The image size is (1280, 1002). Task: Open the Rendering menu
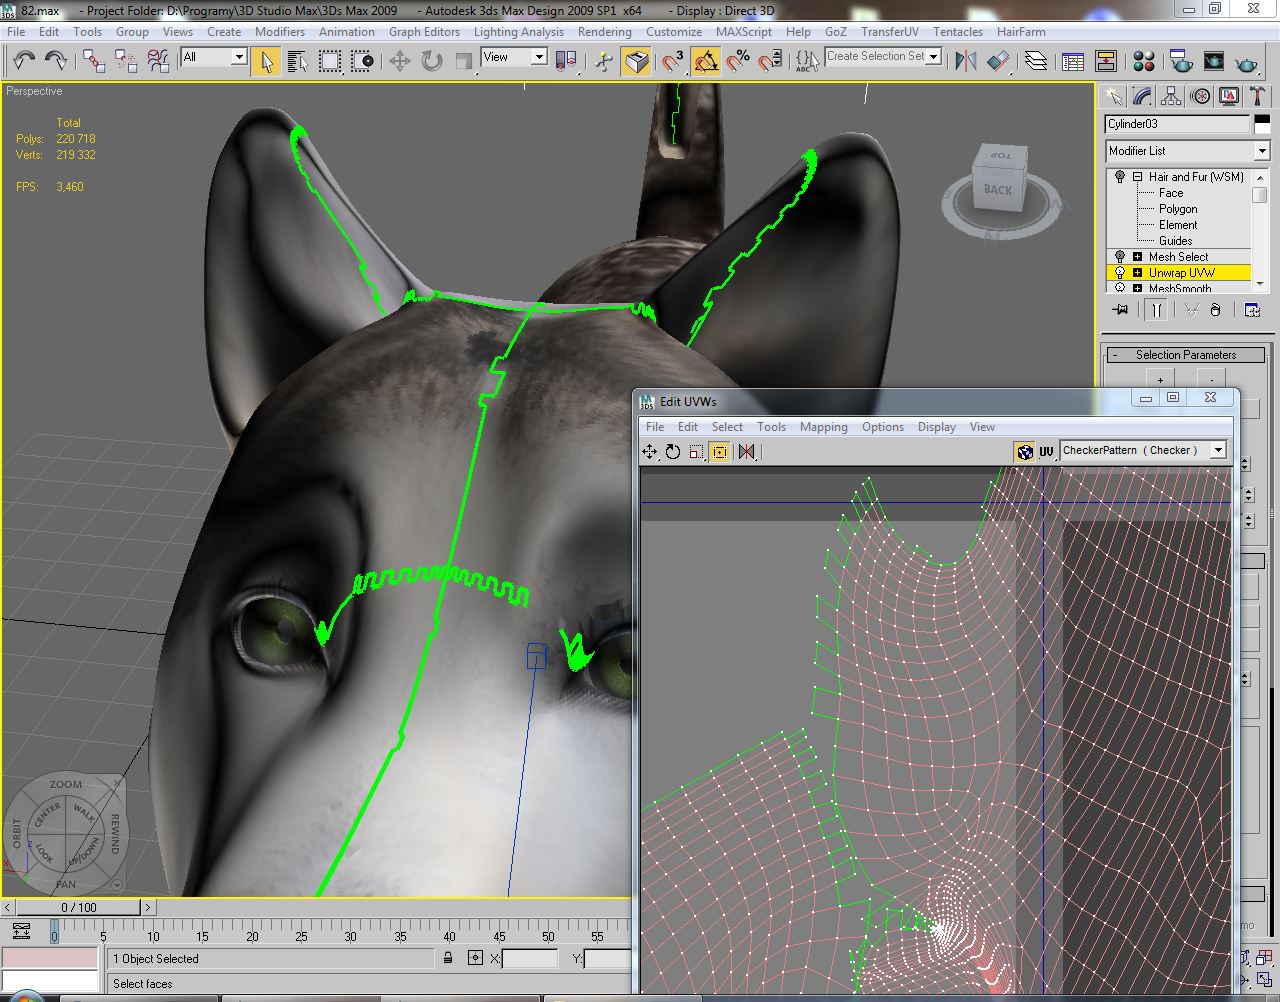(604, 32)
